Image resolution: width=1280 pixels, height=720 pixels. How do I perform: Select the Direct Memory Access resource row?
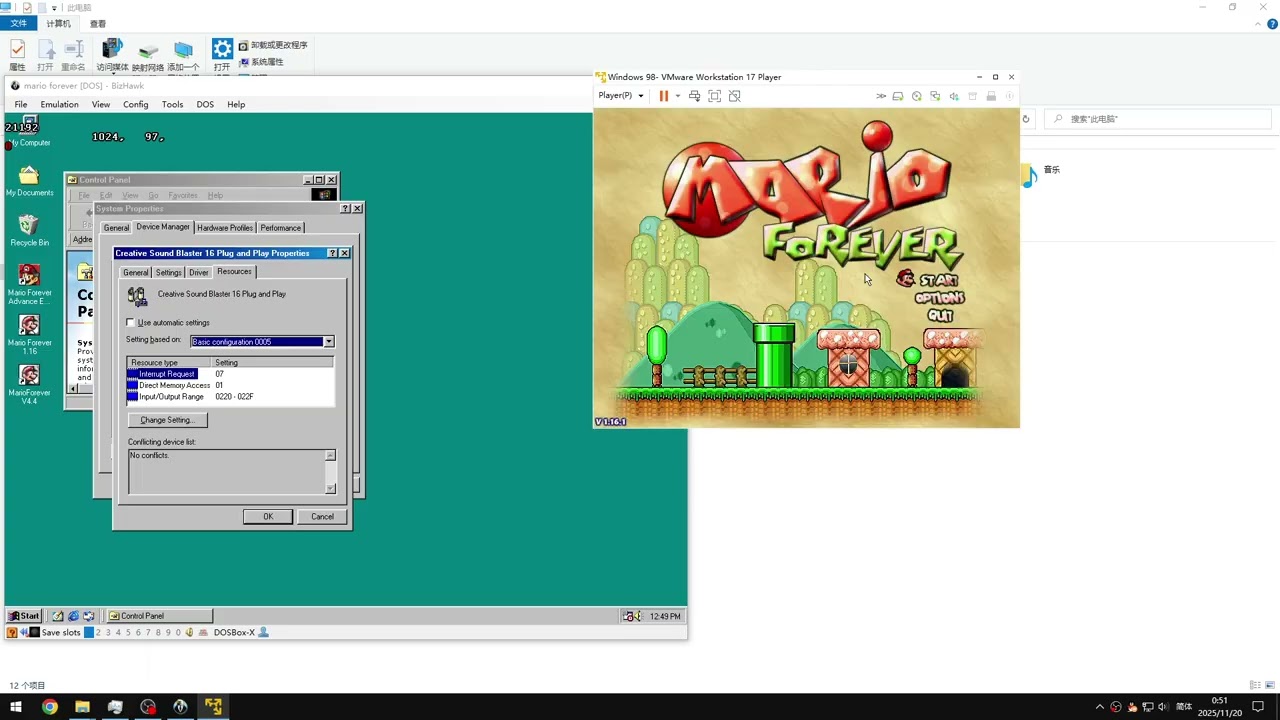point(230,385)
